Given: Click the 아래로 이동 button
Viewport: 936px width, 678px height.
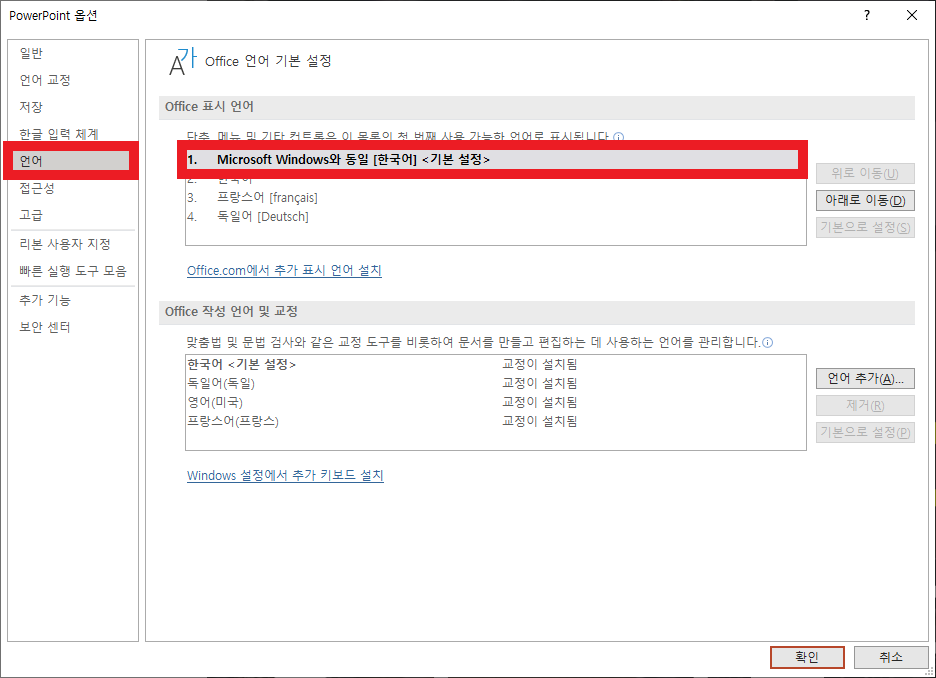Looking at the screenshot, I should 865,200.
